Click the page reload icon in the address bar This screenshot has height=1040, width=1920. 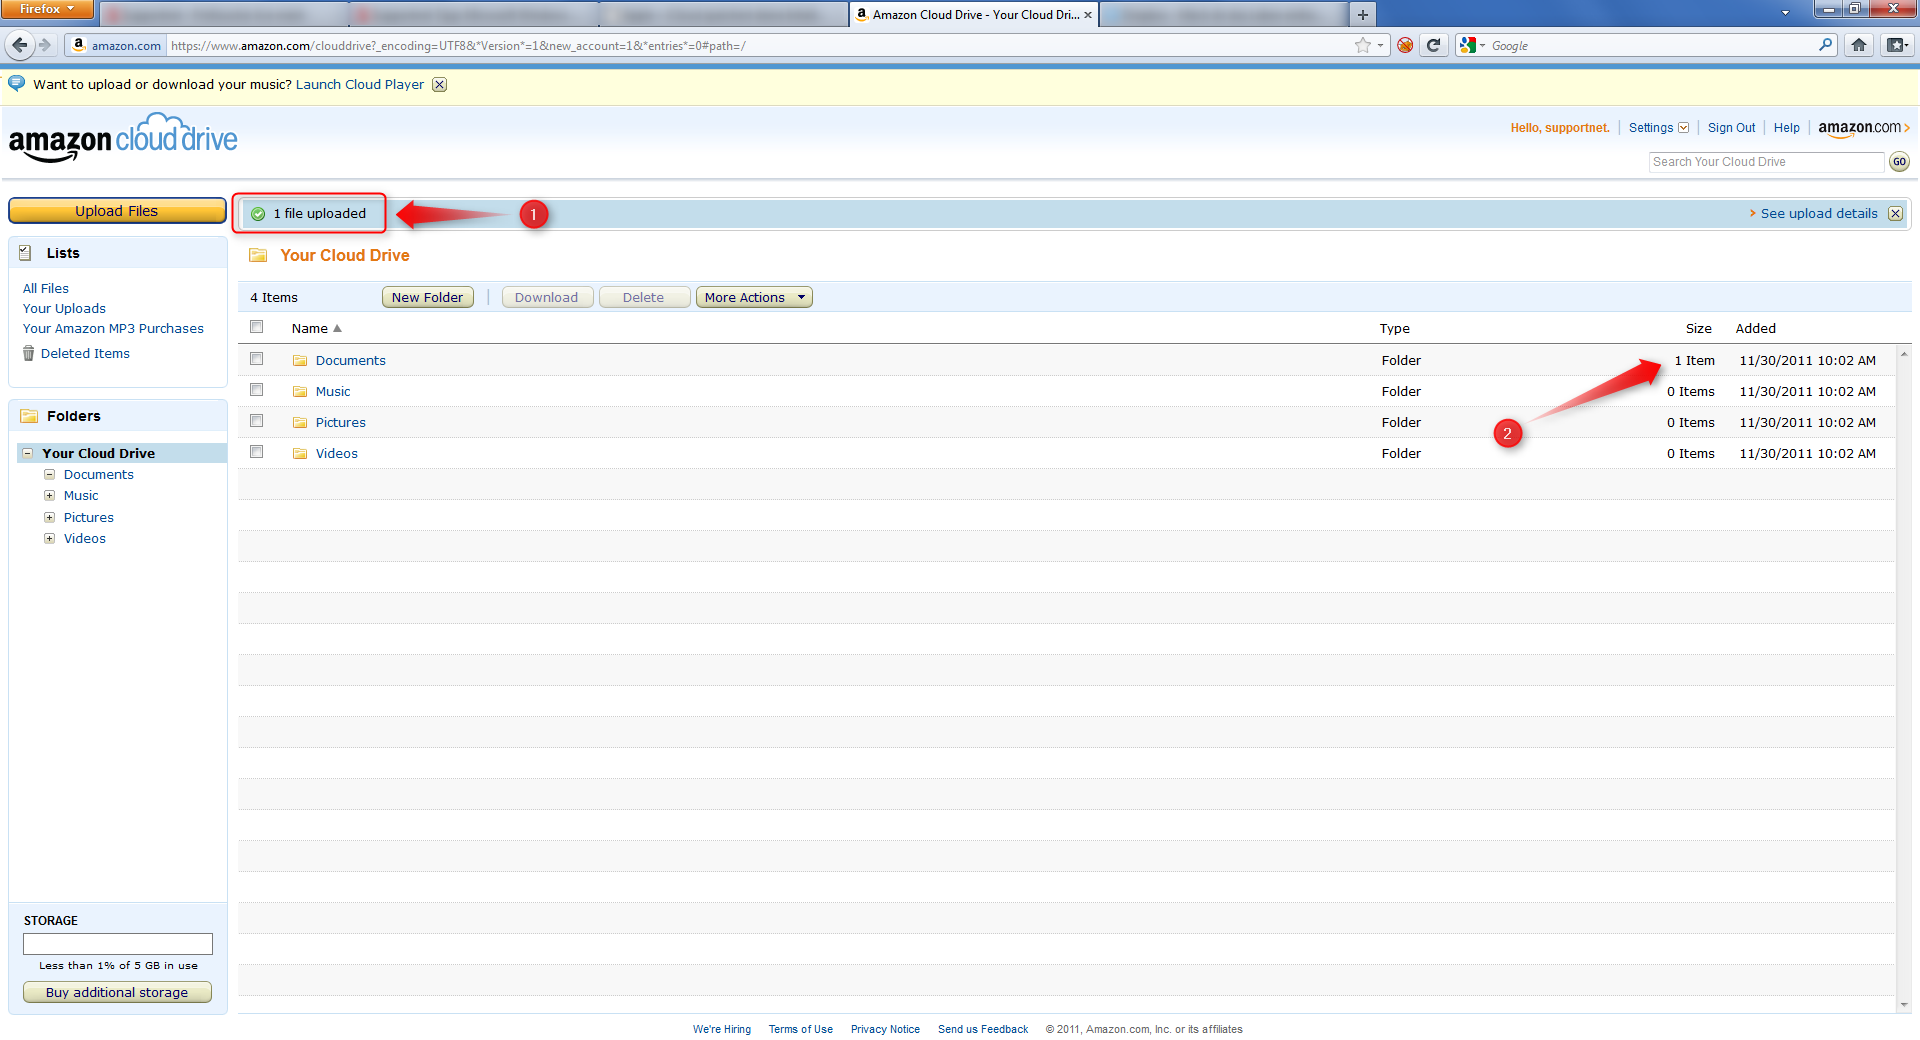point(1433,45)
